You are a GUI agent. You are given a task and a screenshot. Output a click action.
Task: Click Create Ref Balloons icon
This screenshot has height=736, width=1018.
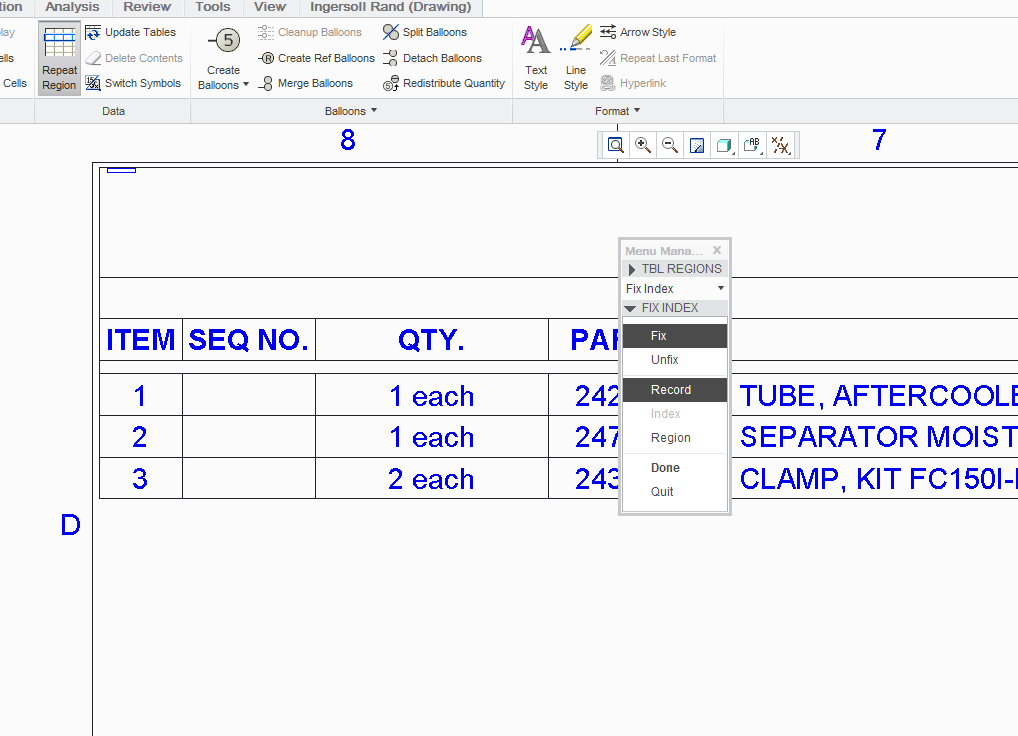(x=266, y=58)
